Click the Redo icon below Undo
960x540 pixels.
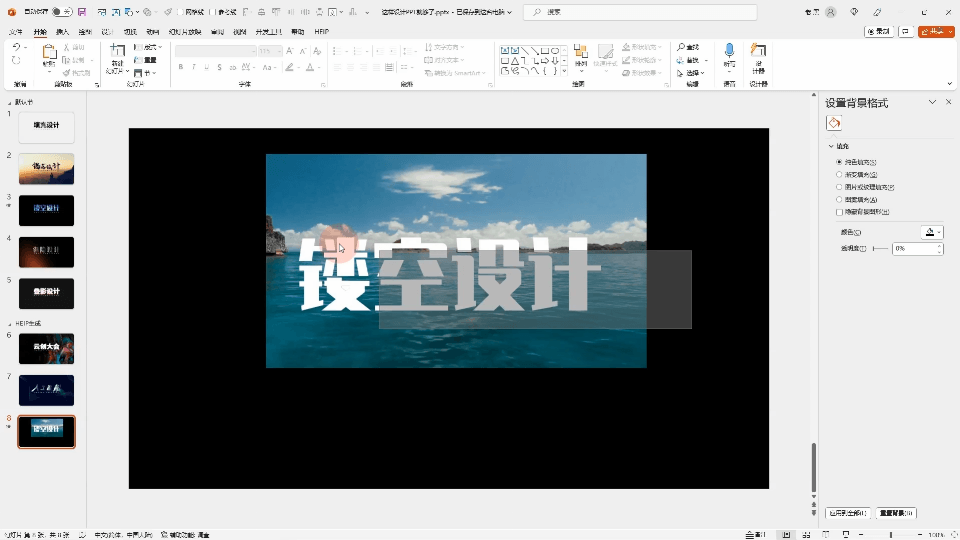(17, 60)
